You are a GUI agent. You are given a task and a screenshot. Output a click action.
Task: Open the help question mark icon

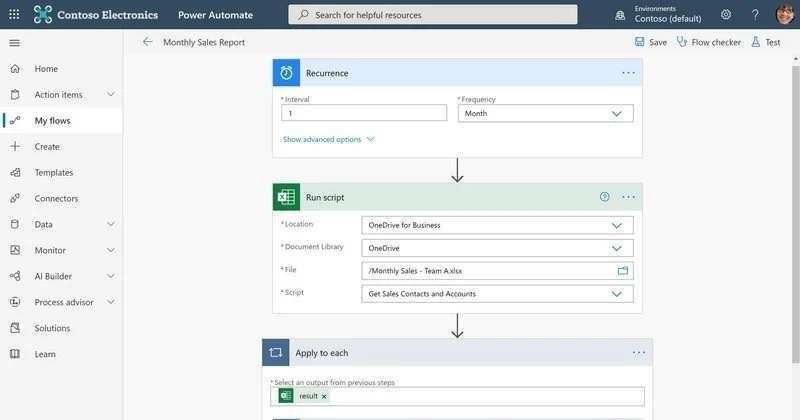coord(755,15)
